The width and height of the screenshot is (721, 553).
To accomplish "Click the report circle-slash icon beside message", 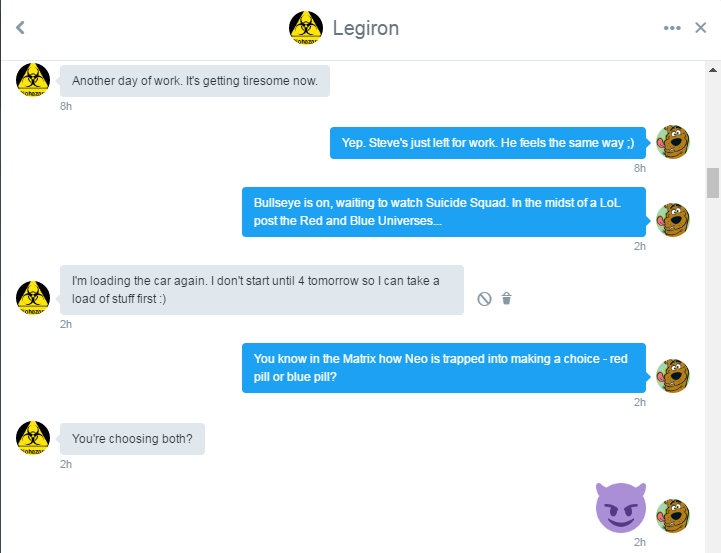I will 484,299.
